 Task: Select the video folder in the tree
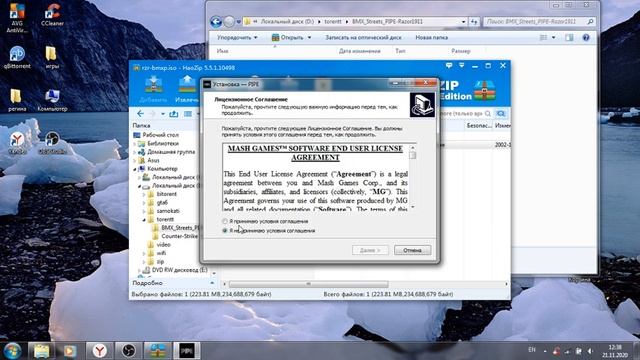click(163, 245)
